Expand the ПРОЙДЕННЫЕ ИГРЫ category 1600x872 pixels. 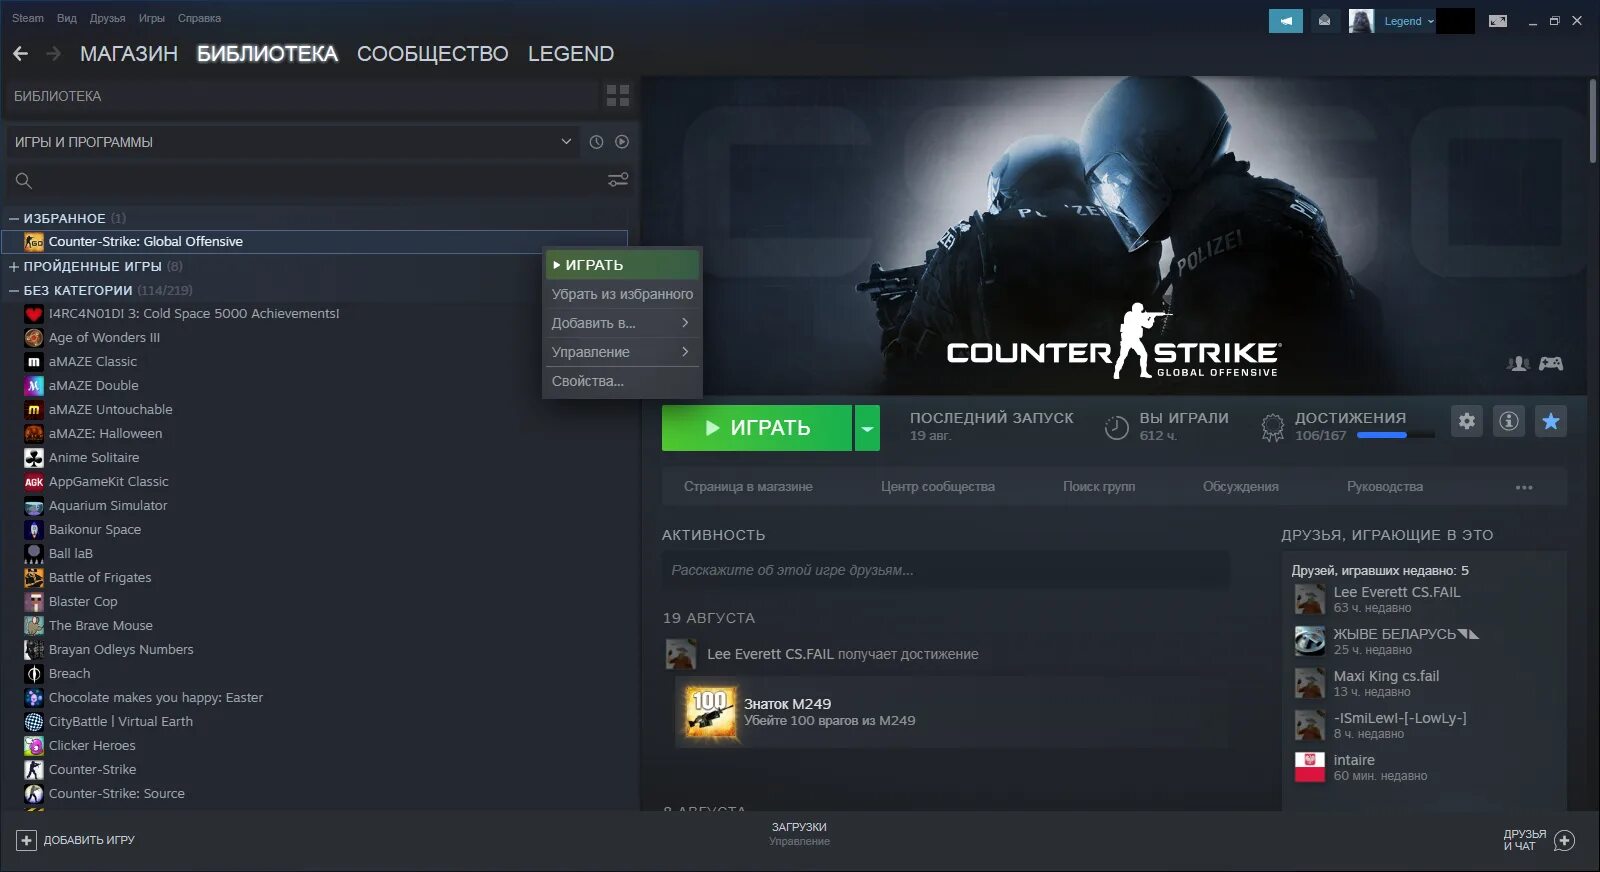pos(14,266)
